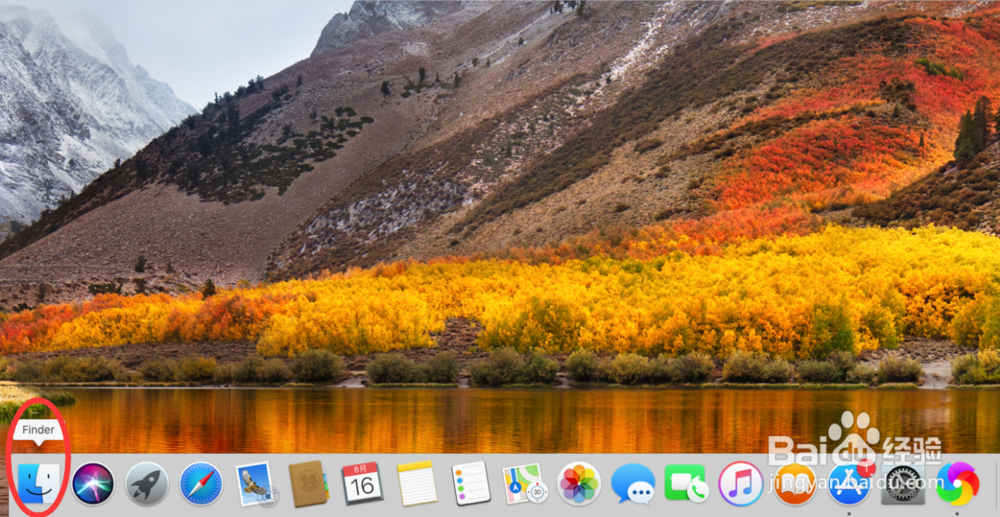Open iTunes music note icon
Image resolution: width=1000 pixels, height=517 pixels.
click(740, 483)
